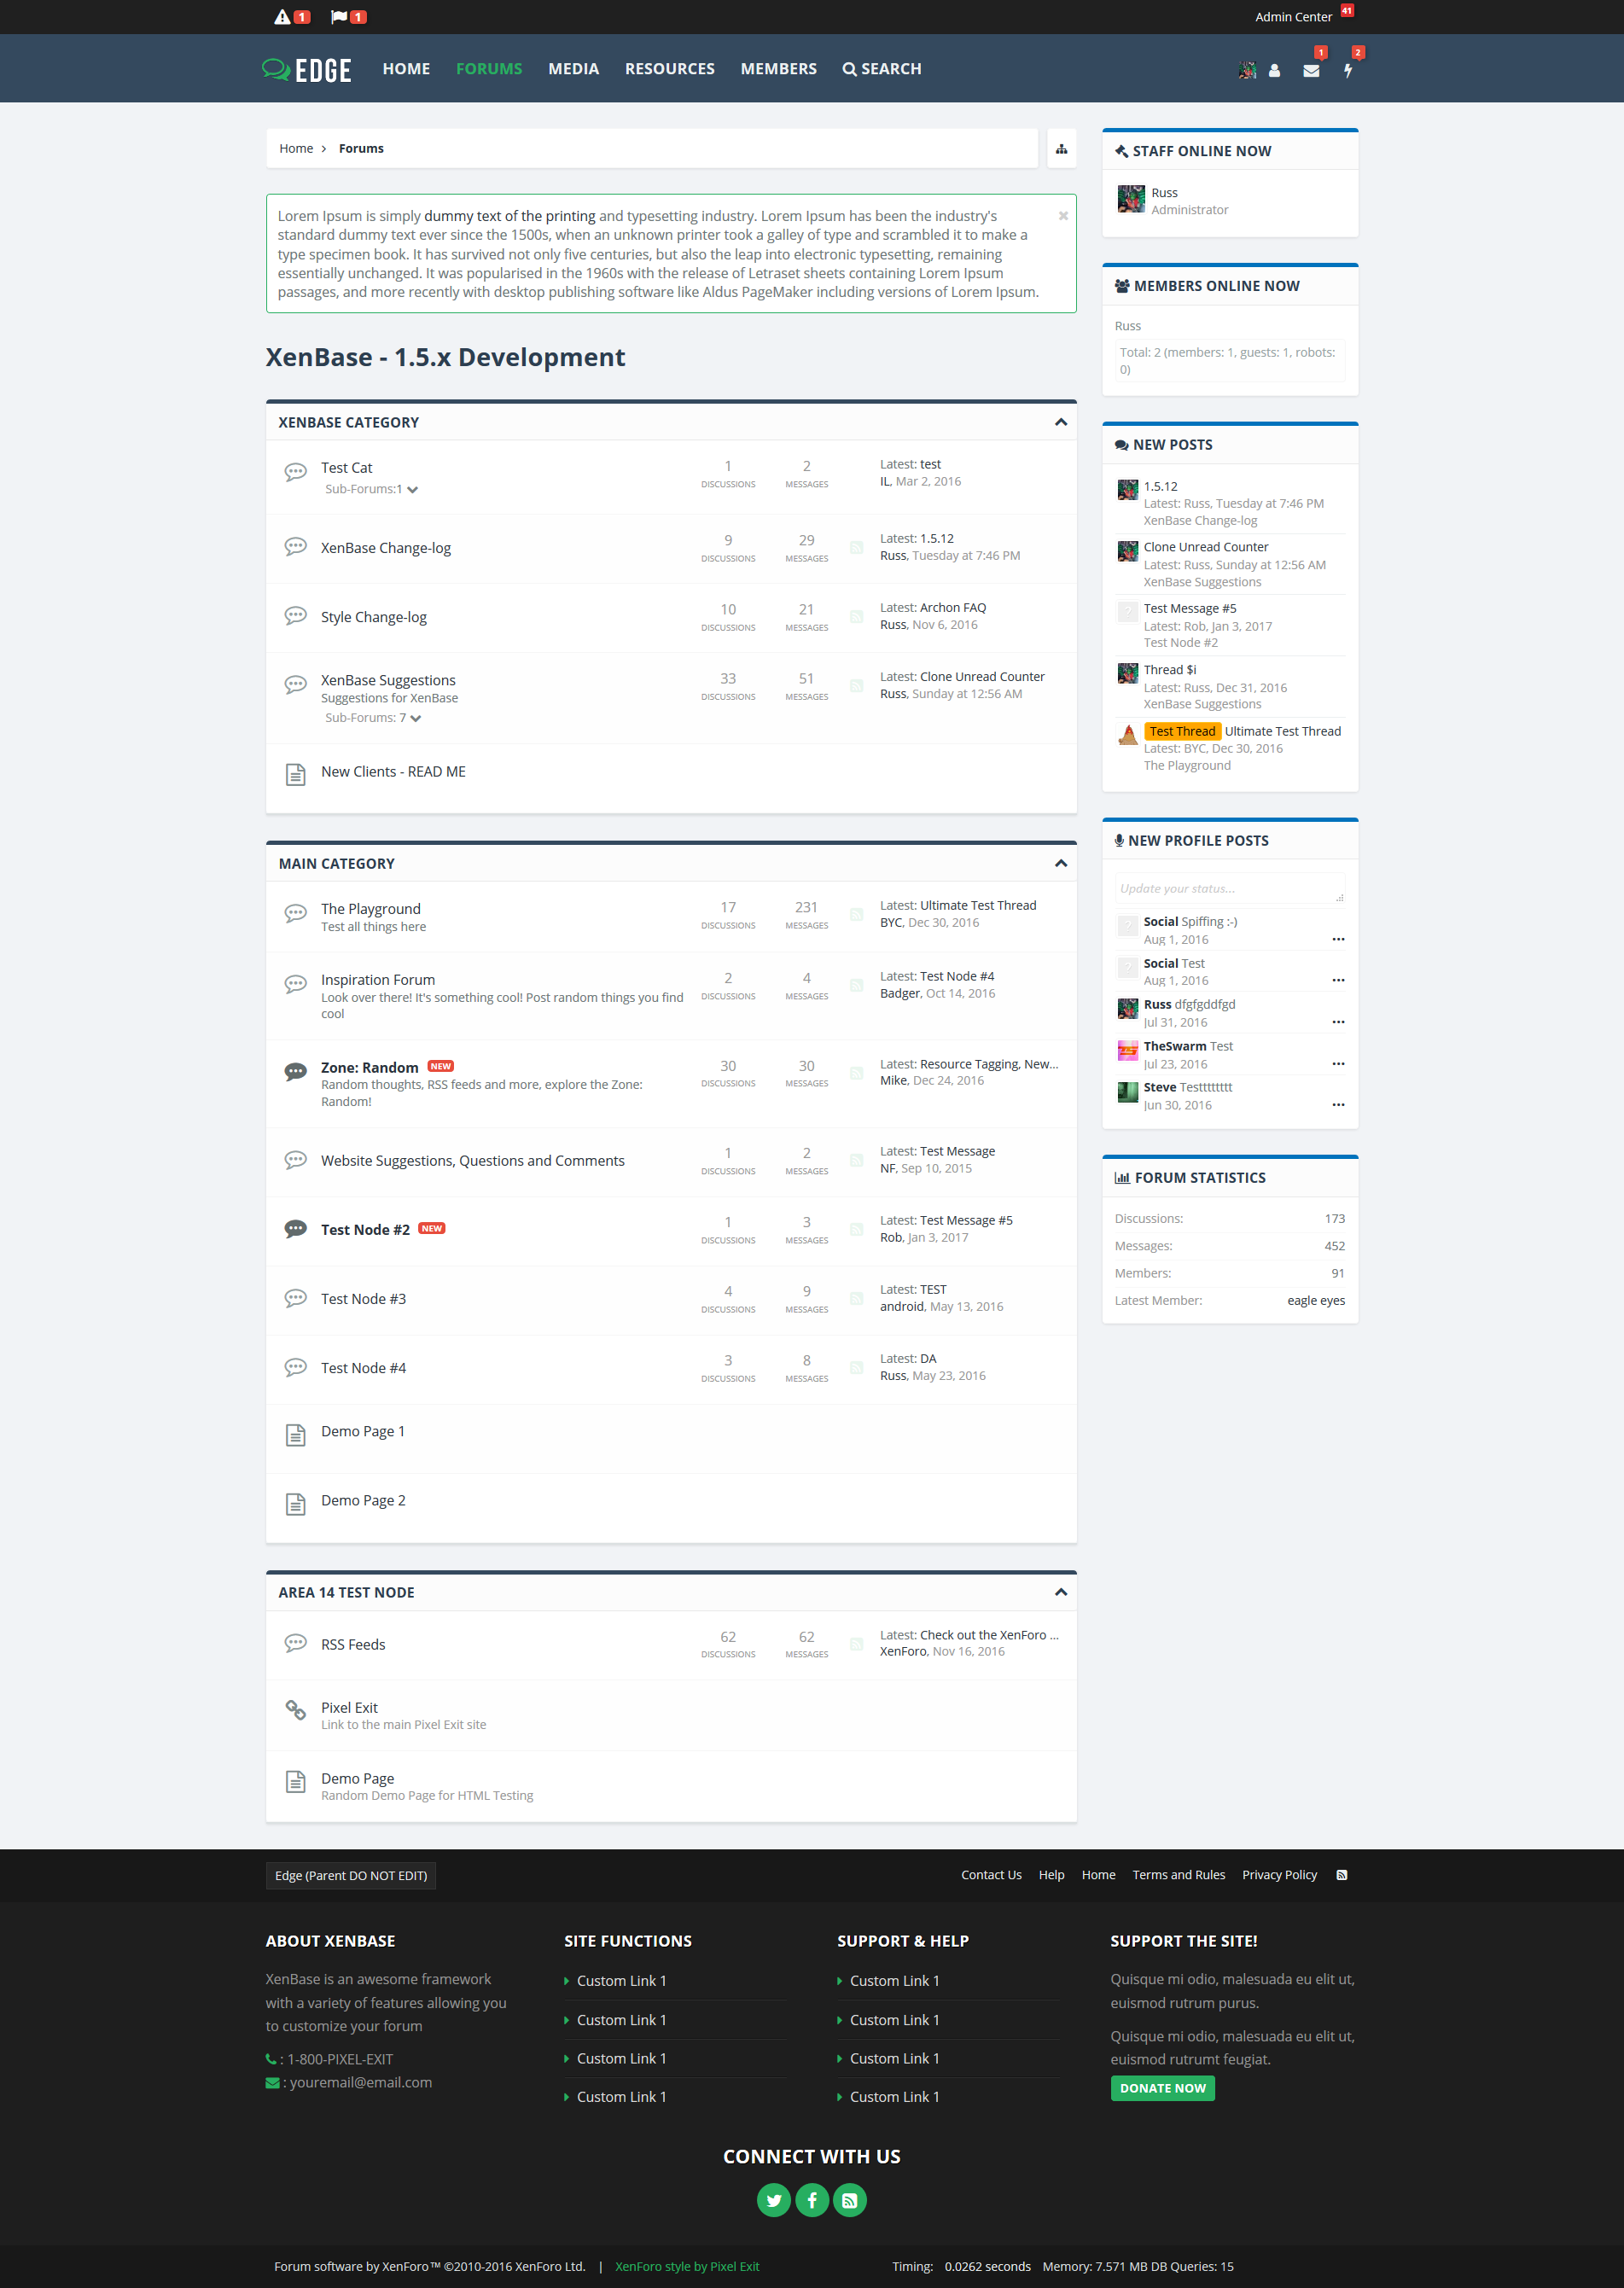Click the EDGE site logo
The height and width of the screenshot is (2288, 1624).
(306, 69)
